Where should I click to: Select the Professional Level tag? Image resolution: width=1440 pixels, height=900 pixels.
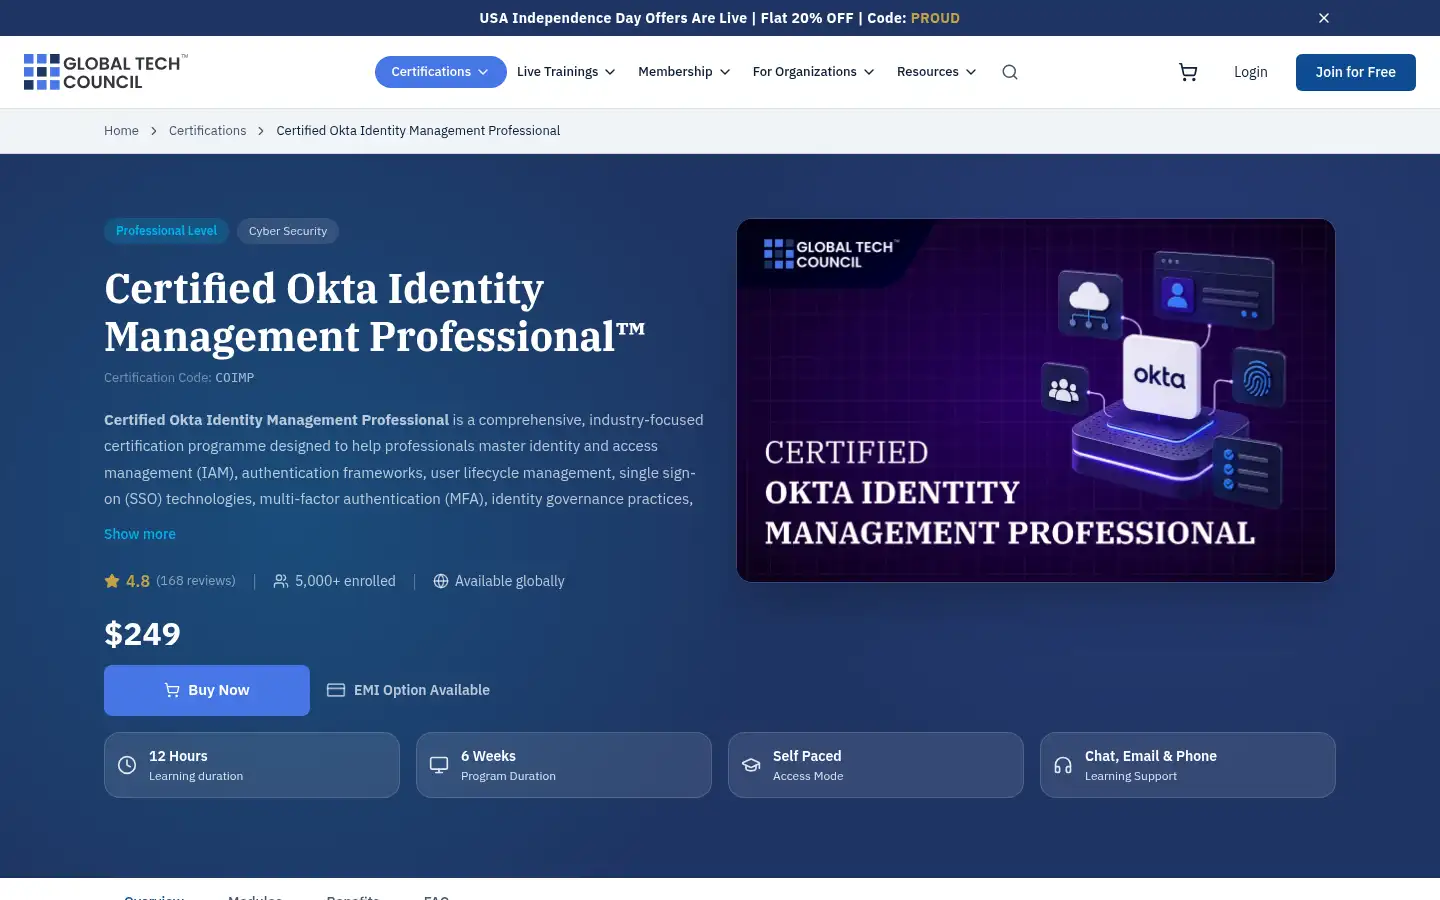[x=166, y=231]
